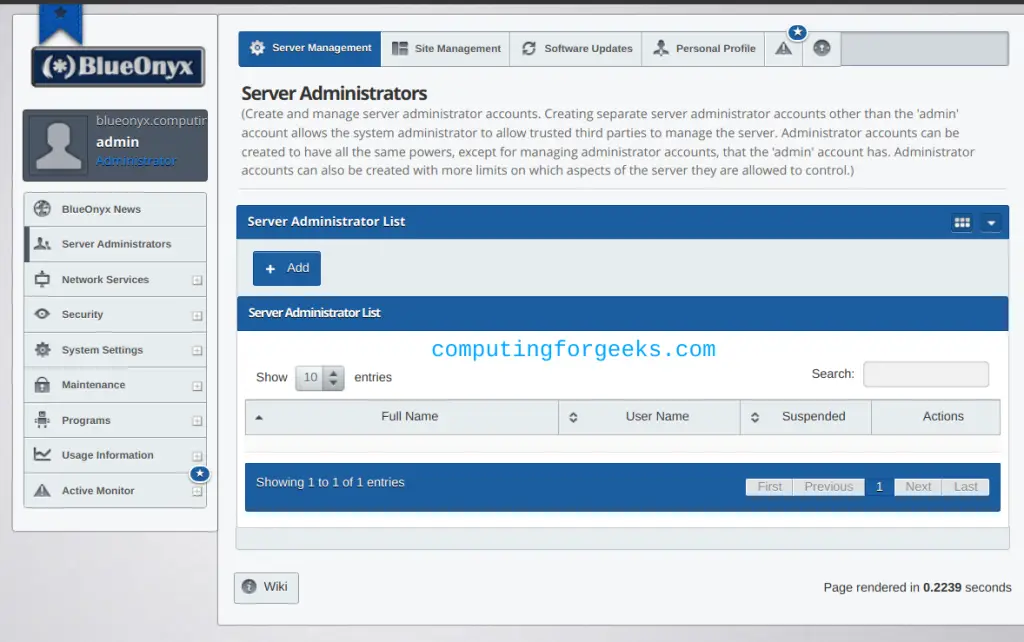The width and height of the screenshot is (1024, 642).
Task: Open the list header dropdown arrow
Action: click(991, 223)
